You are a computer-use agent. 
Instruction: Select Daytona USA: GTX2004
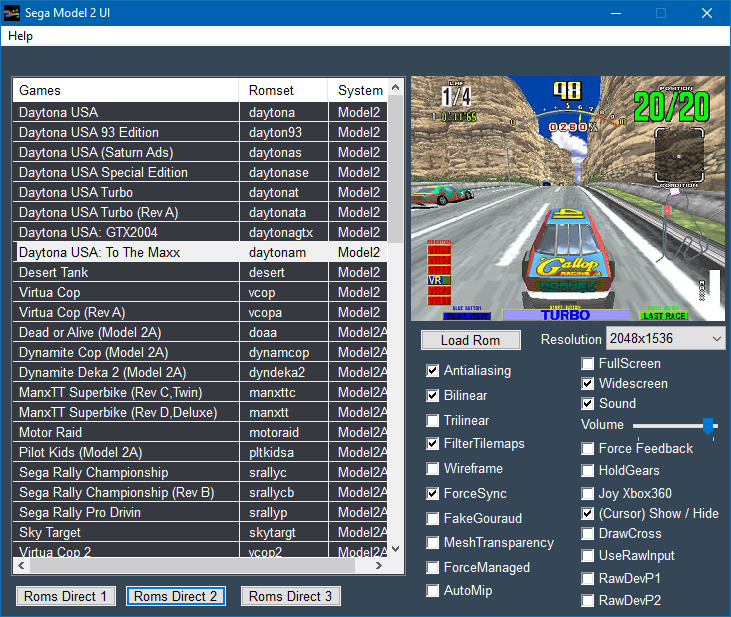[200, 232]
